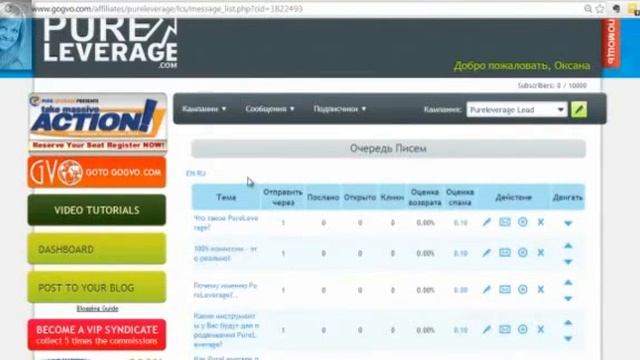Screen dimensions: 640x360
Task: Move '100% комиссии' message down
Action: (x=568, y=262)
